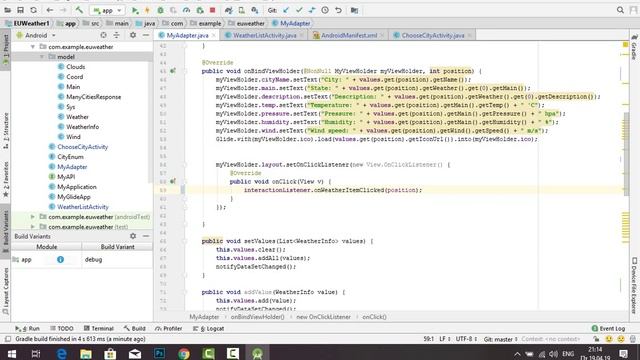Save all files with the floppy disk icon
Viewport: 640px width, 360px height.
[x=20, y=10]
